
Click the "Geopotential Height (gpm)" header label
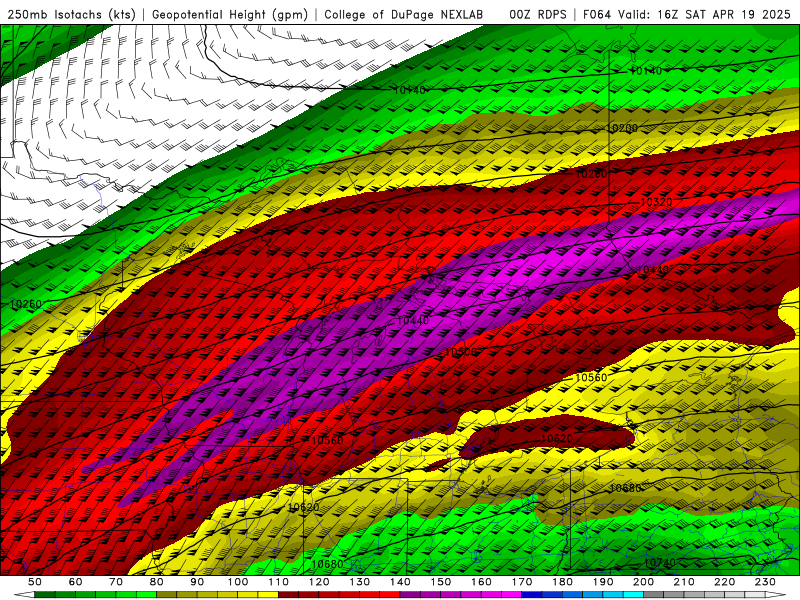(230, 15)
